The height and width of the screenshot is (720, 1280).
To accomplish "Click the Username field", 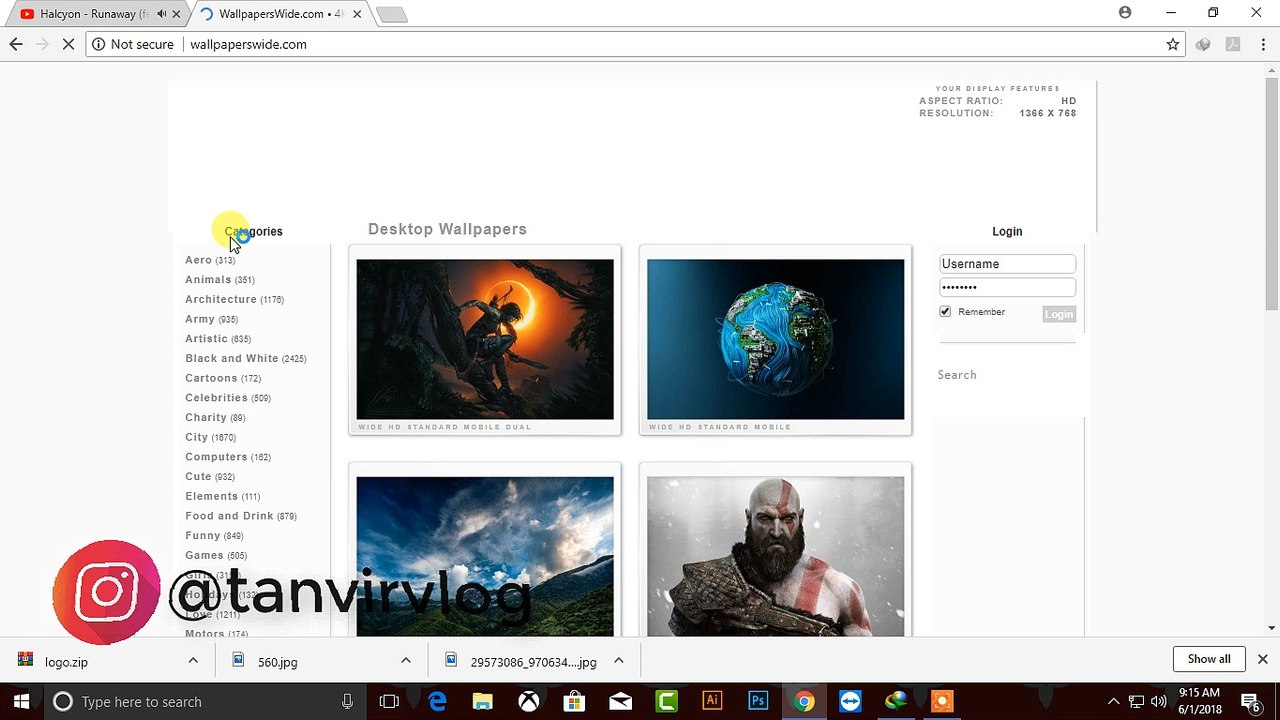I will coord(1007,264).
